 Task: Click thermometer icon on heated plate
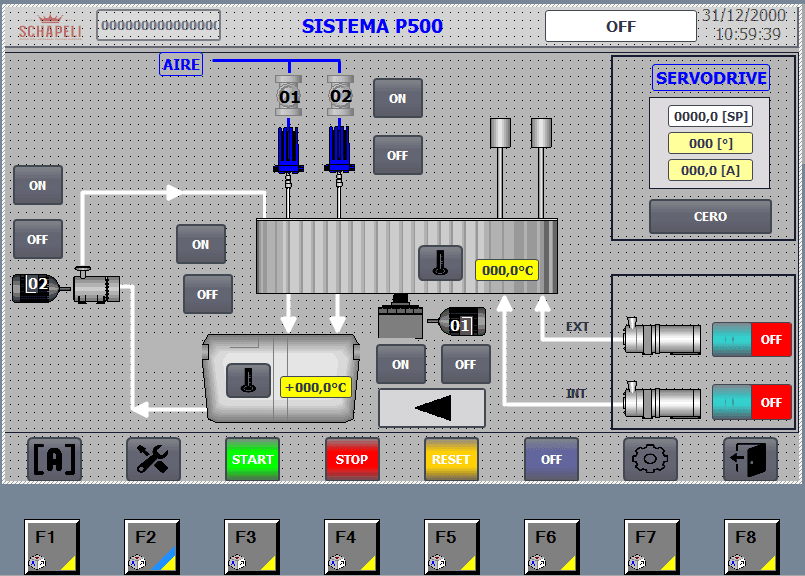pos(440,263)
